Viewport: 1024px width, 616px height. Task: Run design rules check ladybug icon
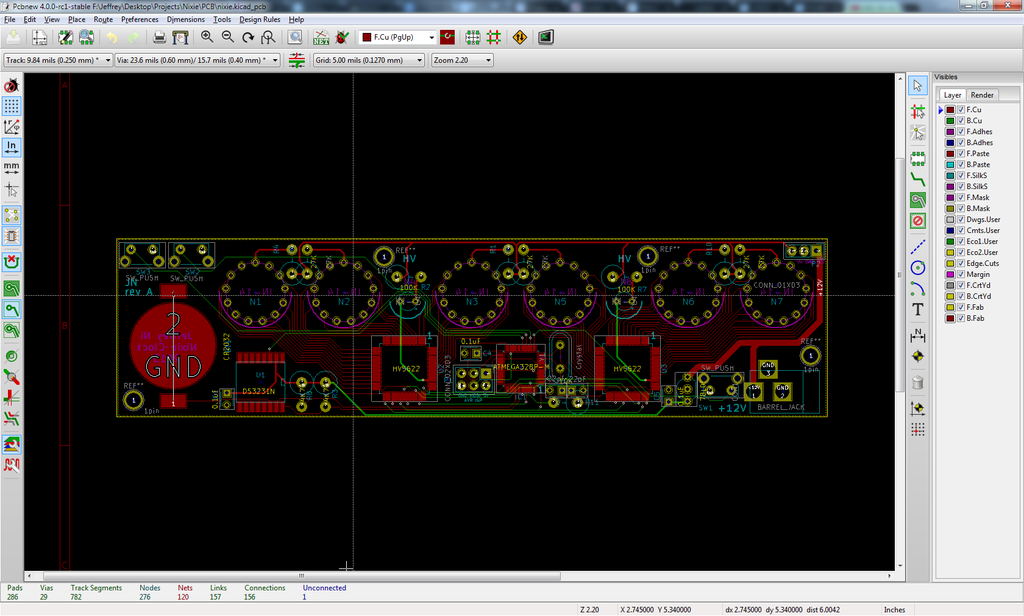pos(342,37)
